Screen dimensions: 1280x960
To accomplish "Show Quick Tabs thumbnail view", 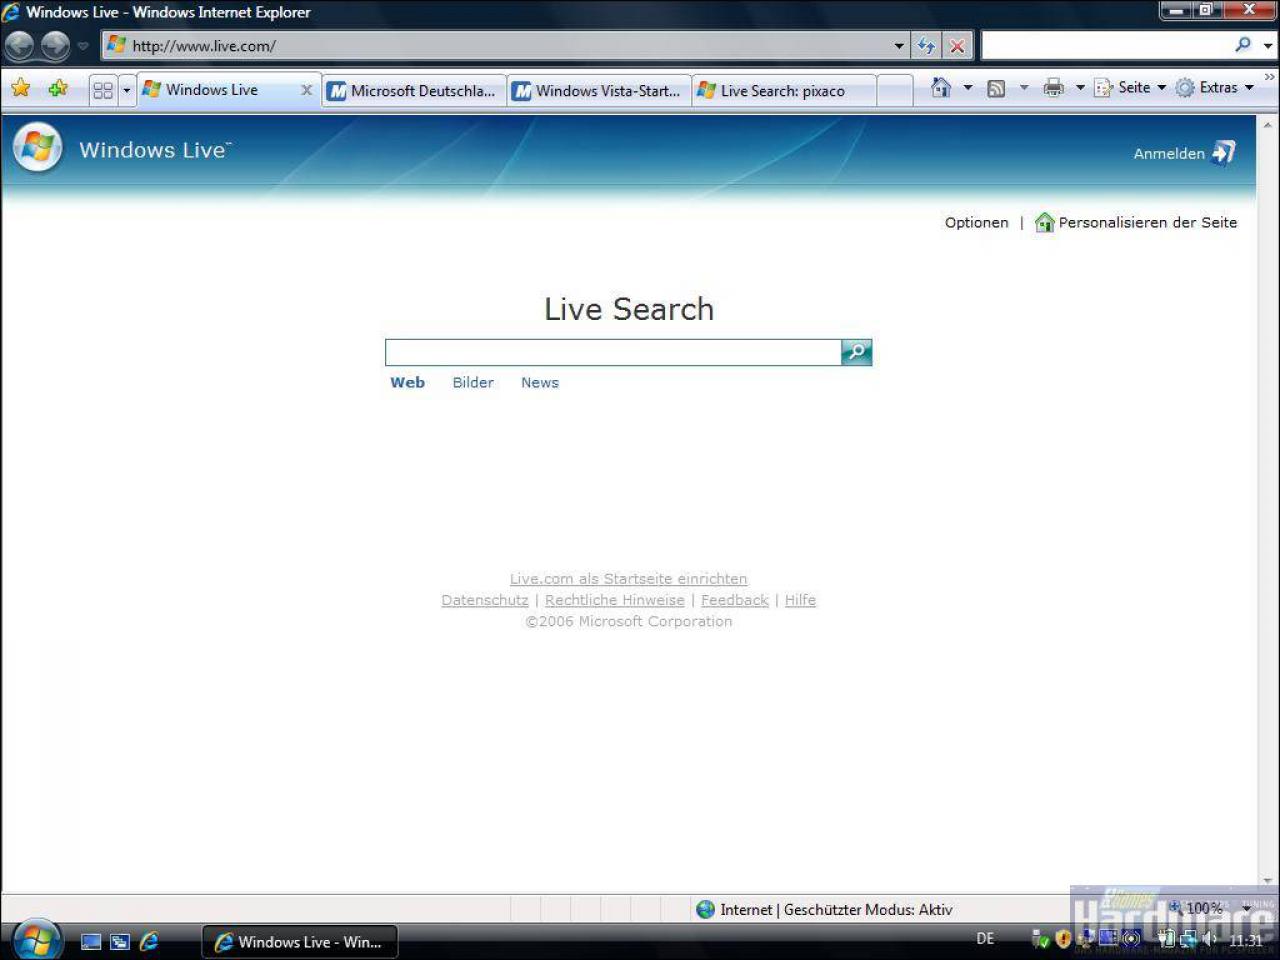I will click(103, 90).
